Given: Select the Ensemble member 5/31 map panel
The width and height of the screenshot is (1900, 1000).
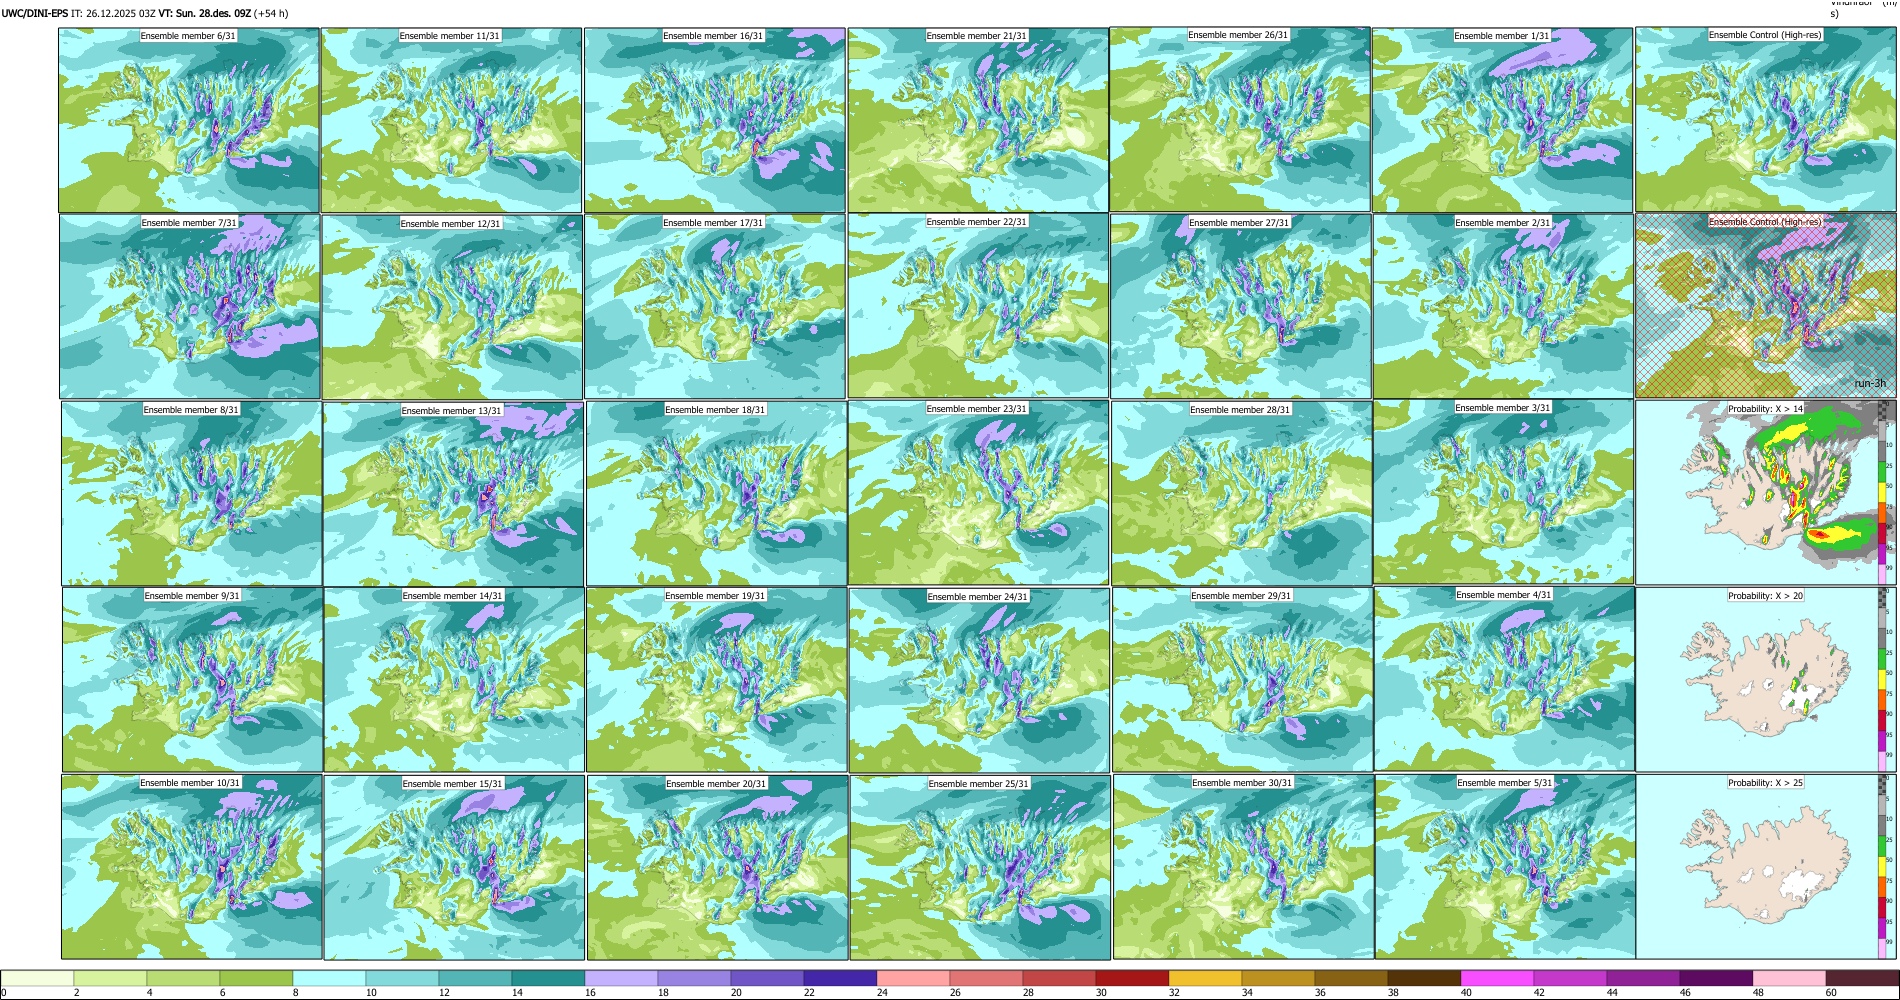Looking at the screenshot, I should (x=1505, y=866).
